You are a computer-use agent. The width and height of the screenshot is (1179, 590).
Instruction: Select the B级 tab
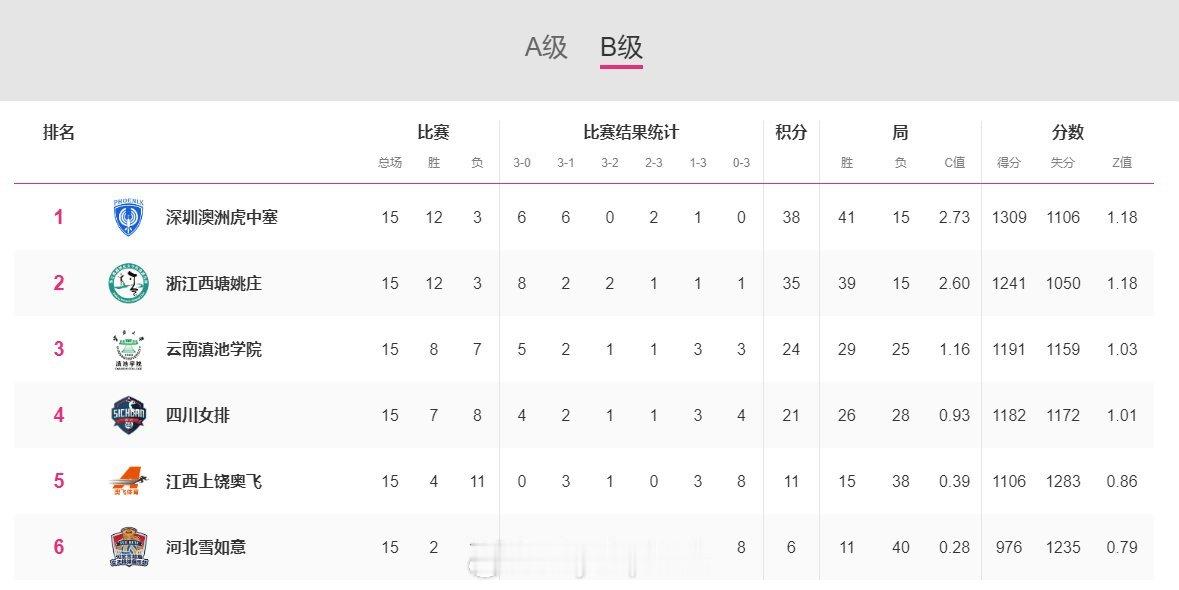coord(621,47)
